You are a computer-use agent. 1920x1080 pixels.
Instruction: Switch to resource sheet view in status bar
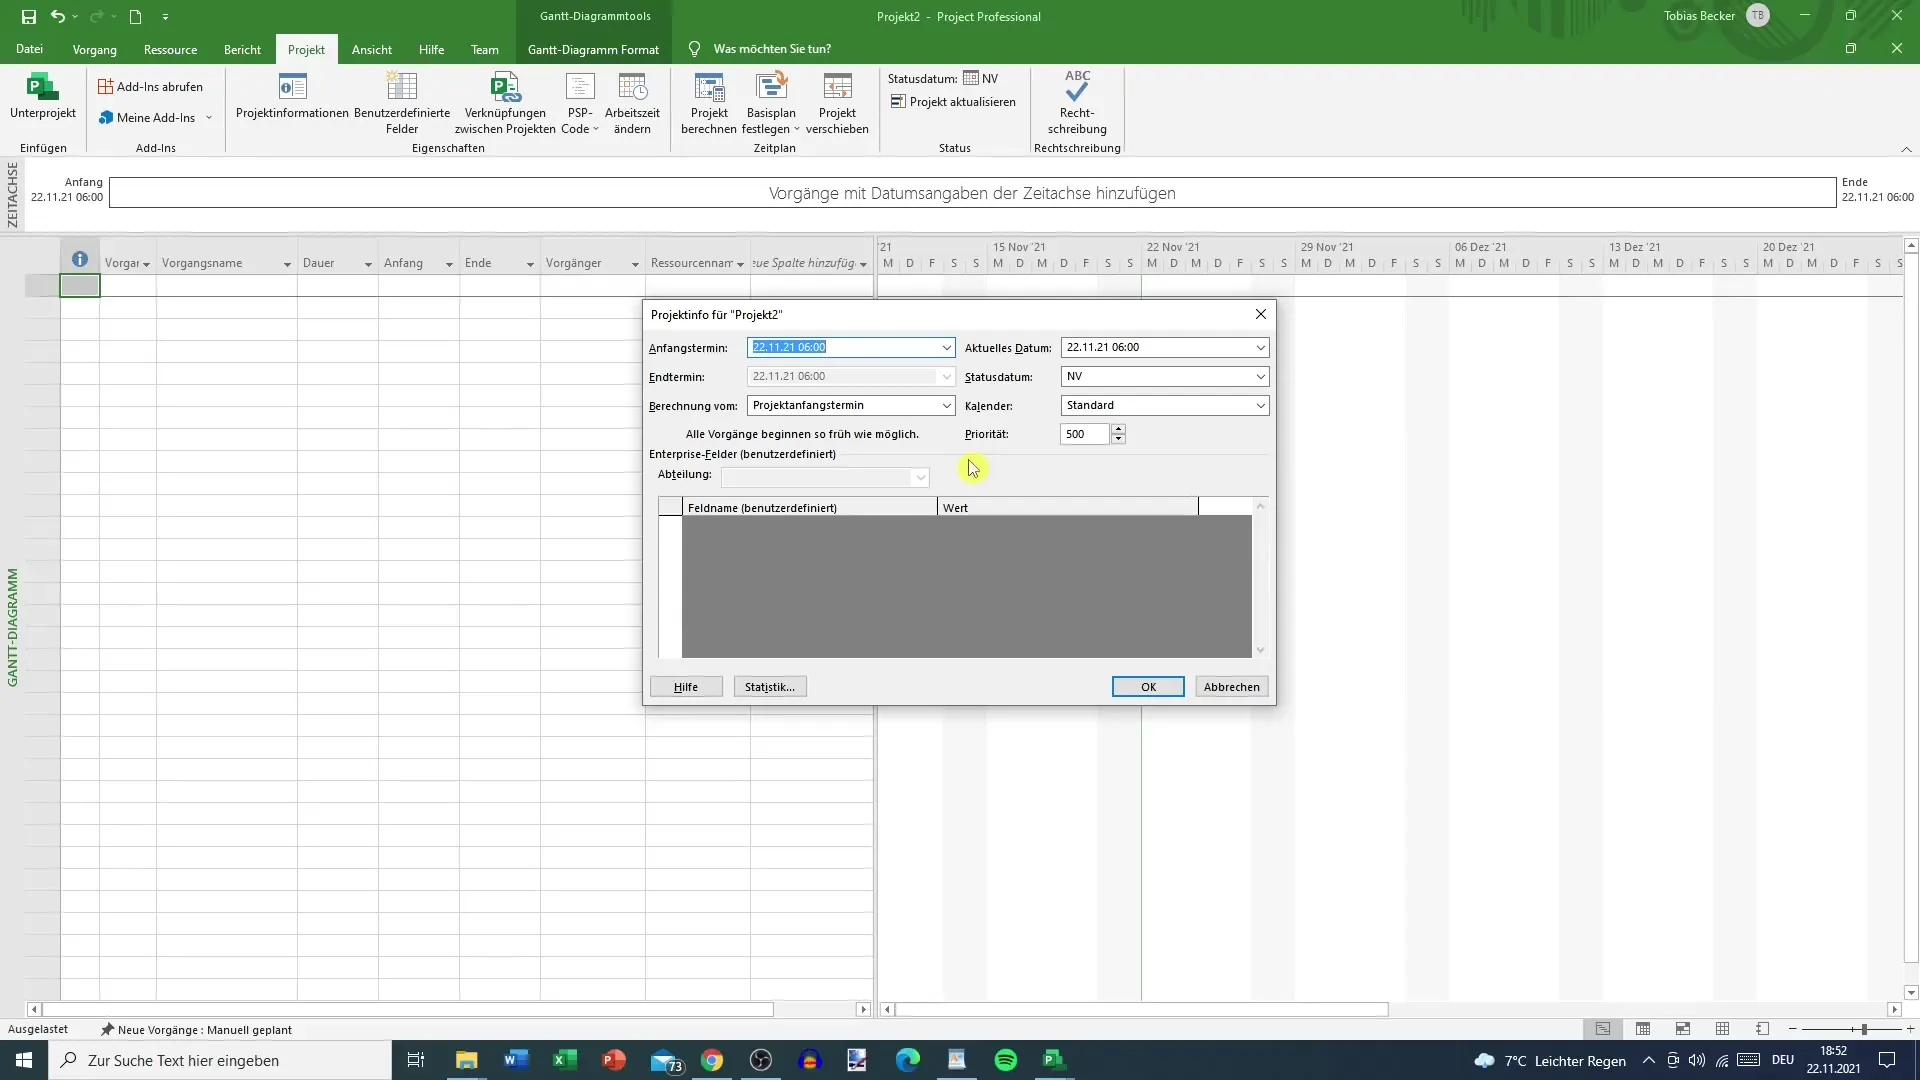(1722, 1029)
